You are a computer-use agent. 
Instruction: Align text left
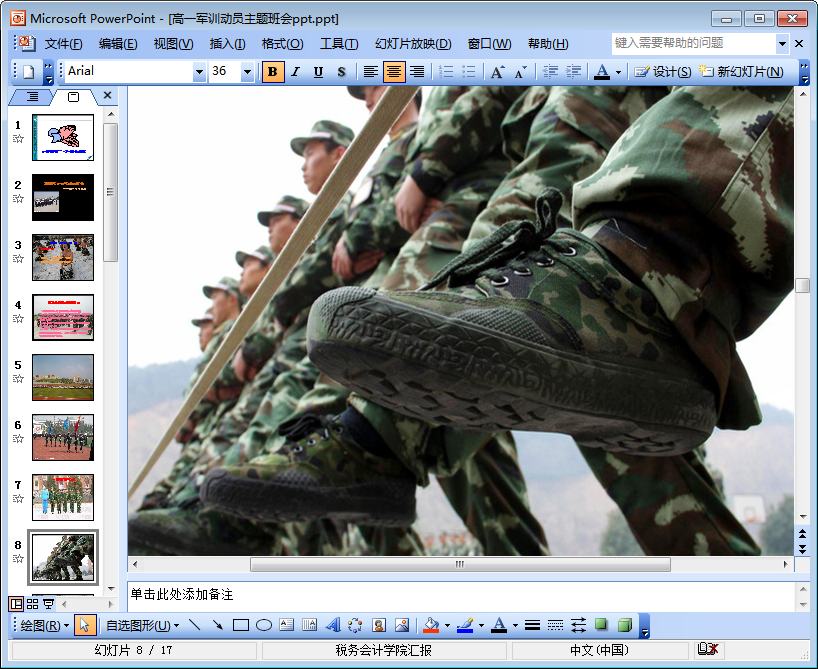[371, 71]
